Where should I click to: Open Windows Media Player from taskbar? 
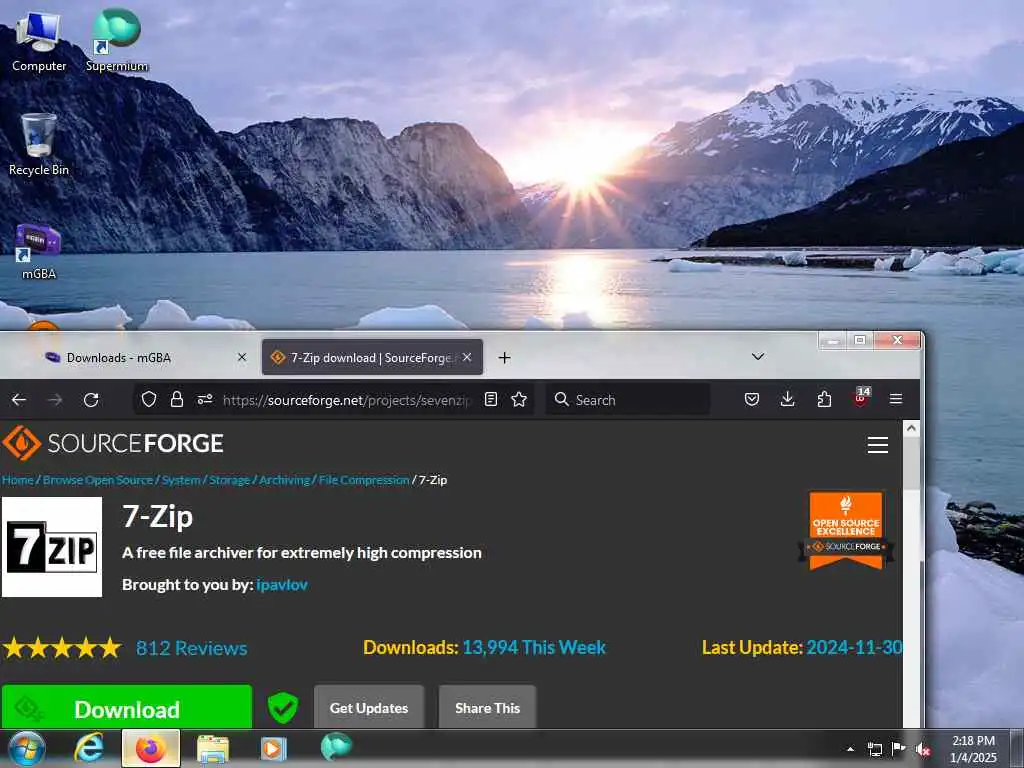[x=274, y=748]
